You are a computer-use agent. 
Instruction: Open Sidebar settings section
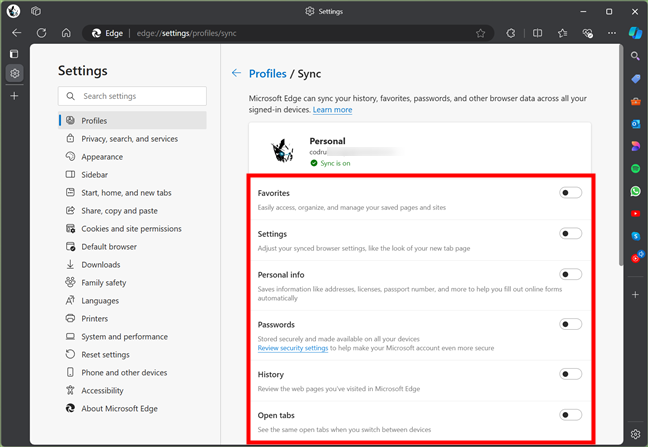point(132,175)
